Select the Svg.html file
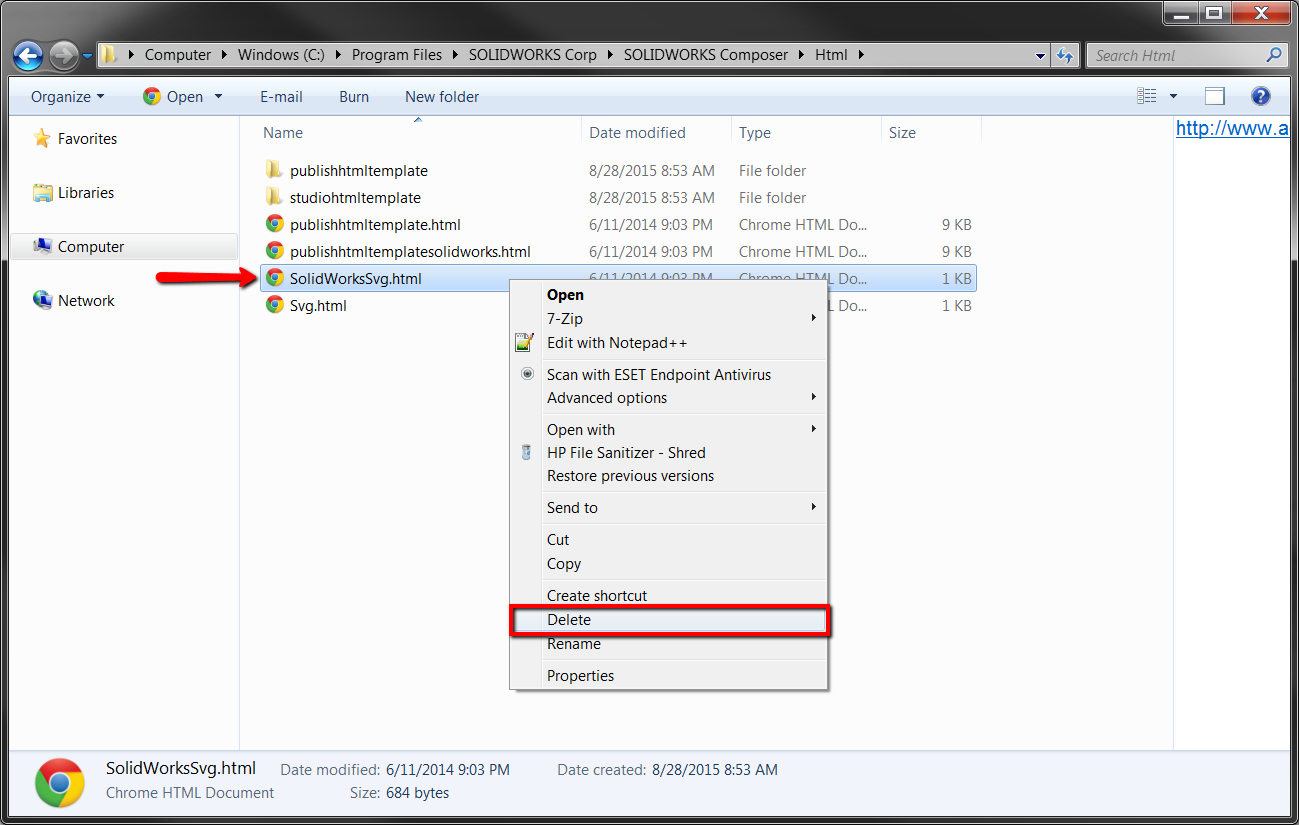The image size is (1299, 825). (x=318, y=306)
